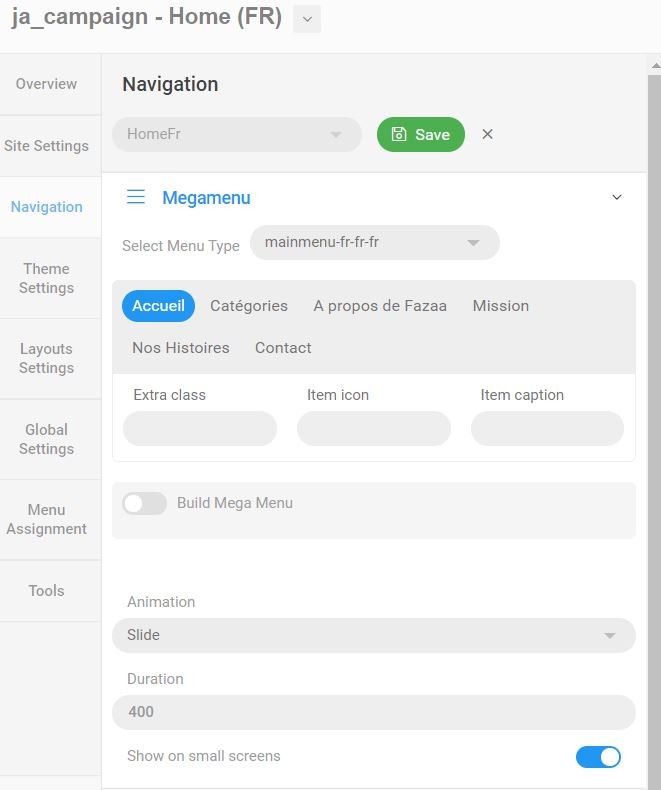Screen dimensions: 661x790
Task: Disable Show on small screens switch
Action: click(598, 757)
